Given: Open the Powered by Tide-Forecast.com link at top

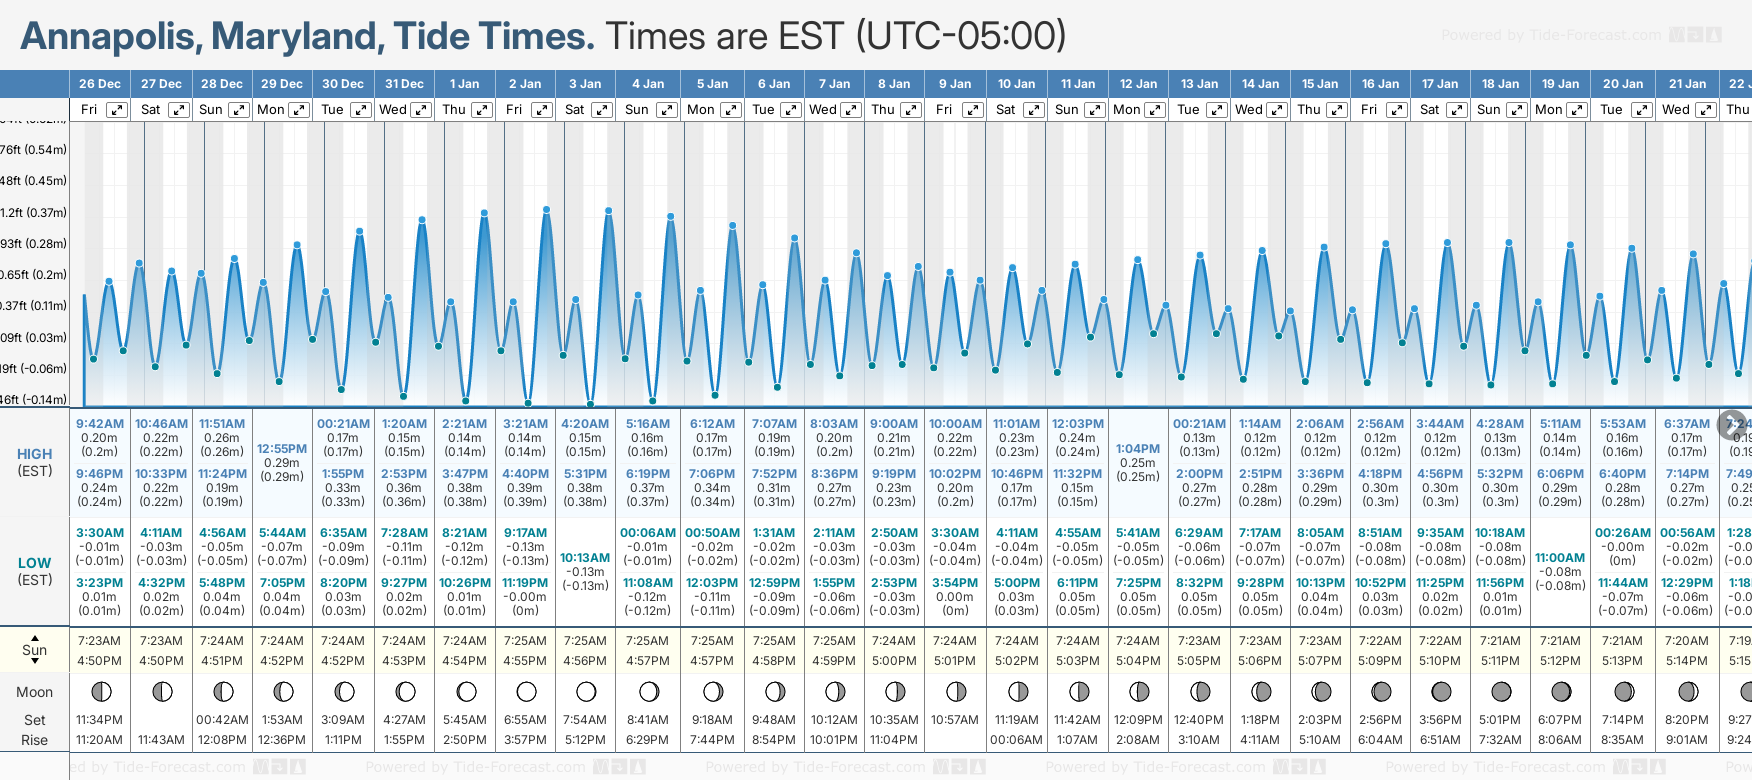Looking at the screenshot, I should (x=1551, y=36).
